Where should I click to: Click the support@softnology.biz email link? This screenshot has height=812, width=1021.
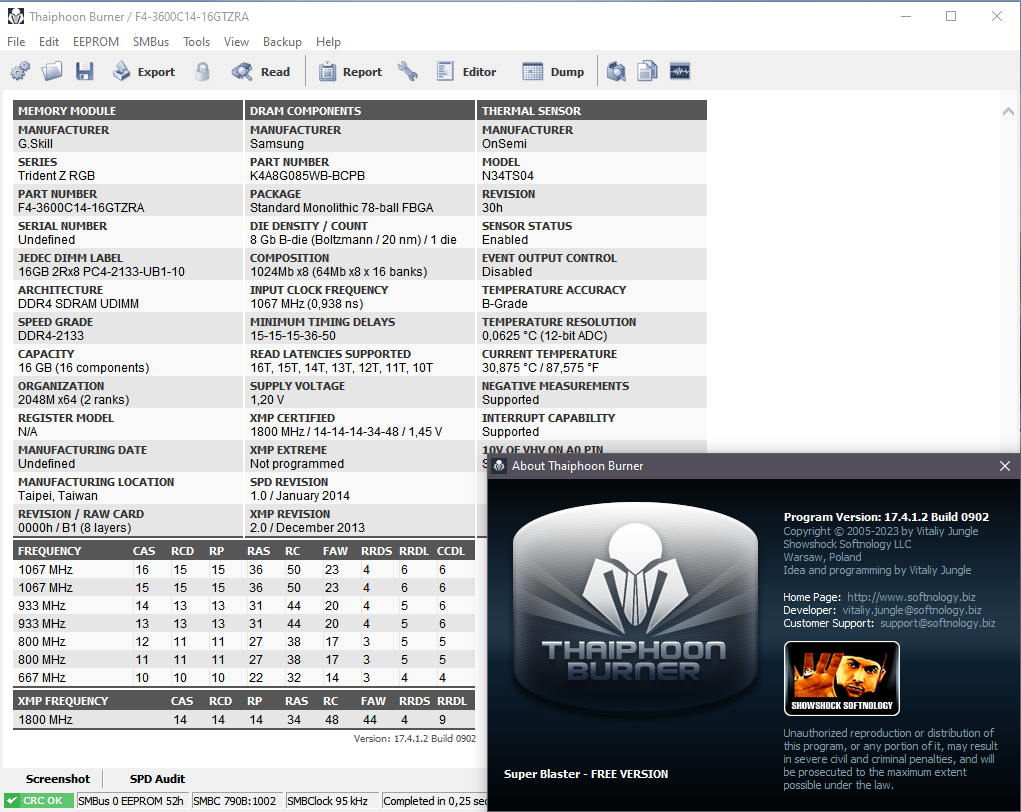point(938,623)
